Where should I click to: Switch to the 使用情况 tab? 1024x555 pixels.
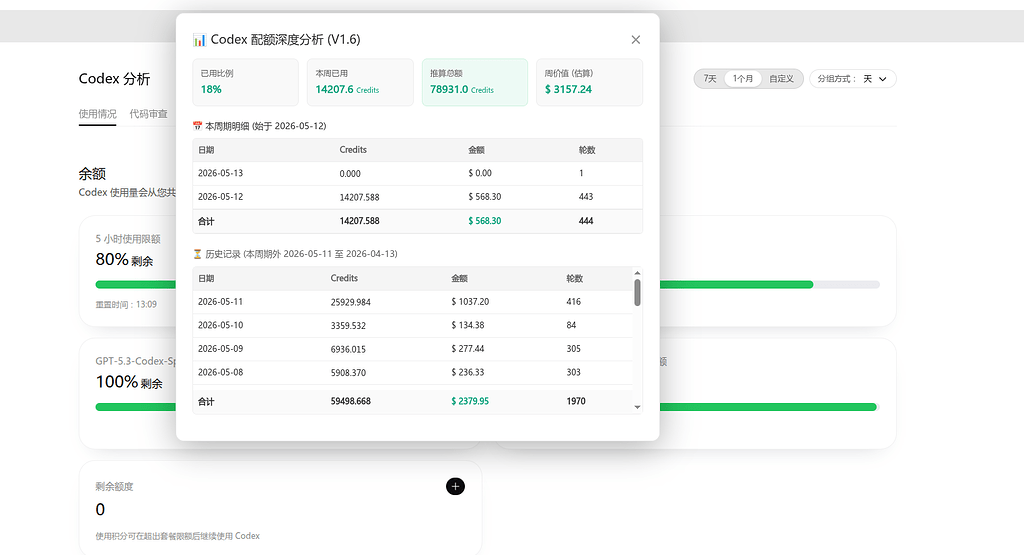coord(97,114)
